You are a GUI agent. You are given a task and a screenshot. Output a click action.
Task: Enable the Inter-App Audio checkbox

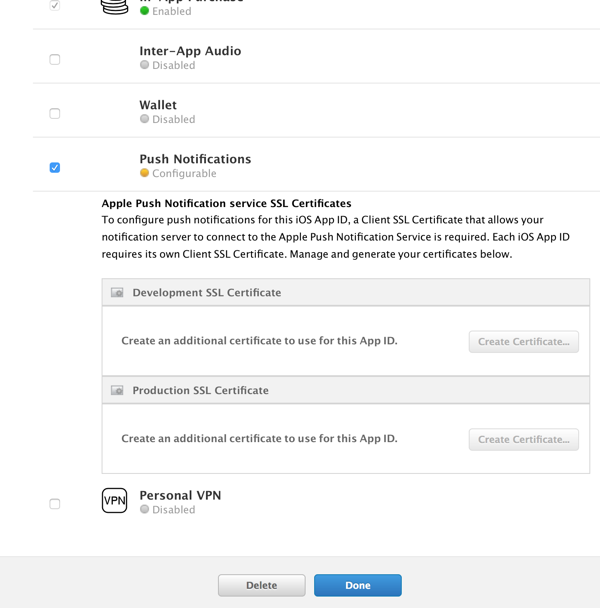(55, 59)
